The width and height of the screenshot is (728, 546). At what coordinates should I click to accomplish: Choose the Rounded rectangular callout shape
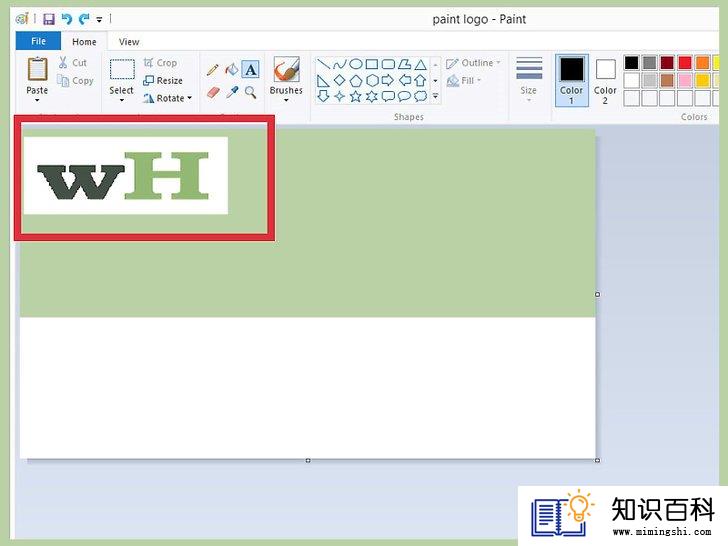tap(388, 97)
